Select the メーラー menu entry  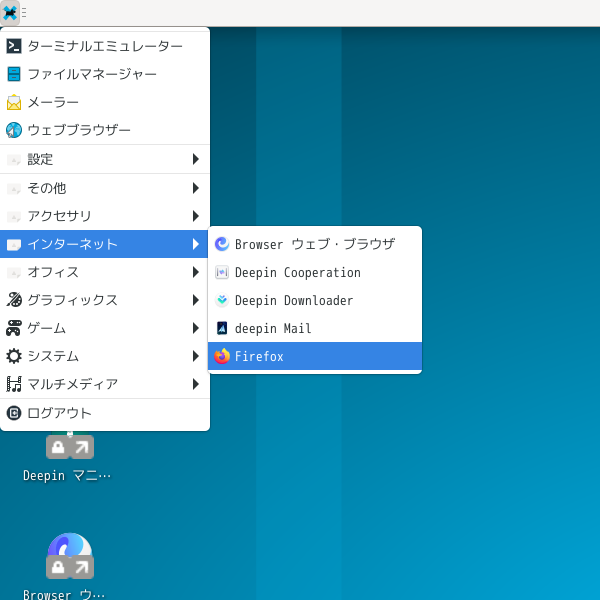click(105, 102)
